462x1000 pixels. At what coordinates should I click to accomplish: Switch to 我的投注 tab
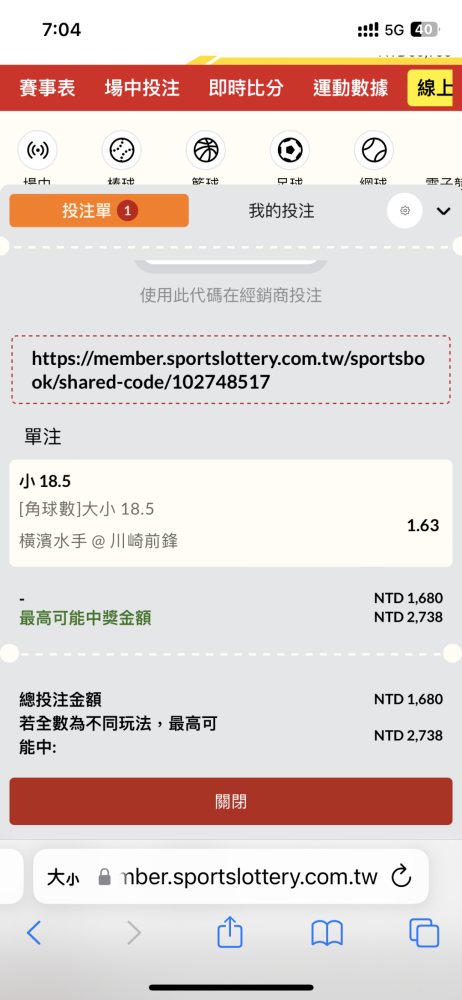[281, 210]
